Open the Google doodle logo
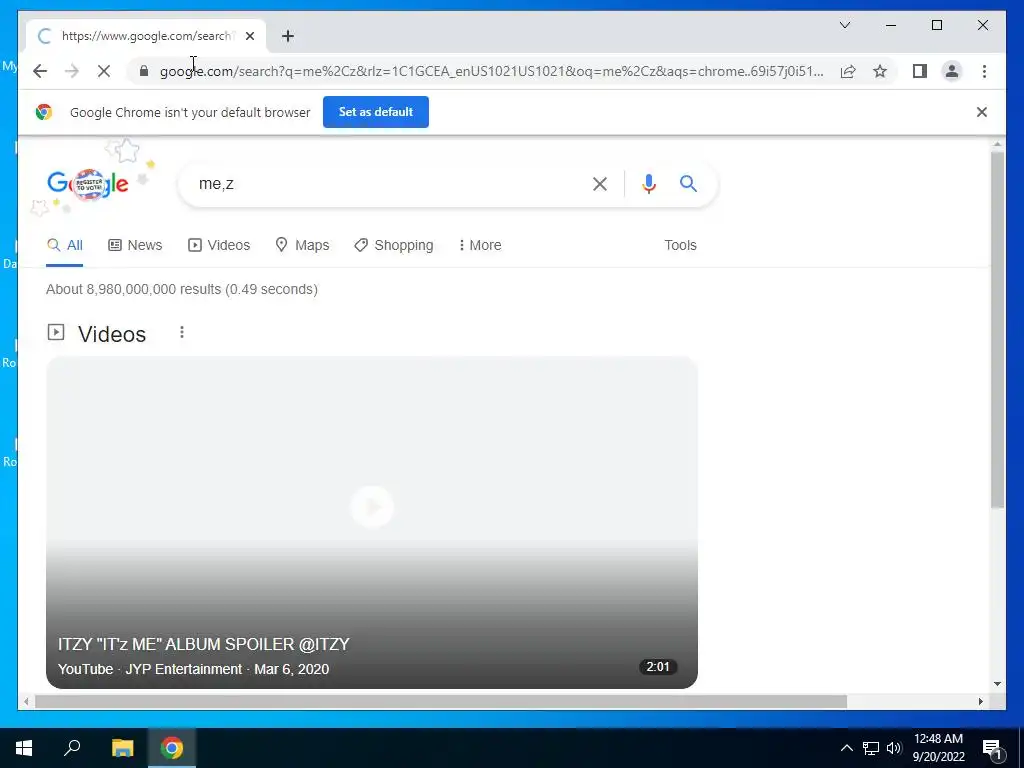 click(88, 184)
